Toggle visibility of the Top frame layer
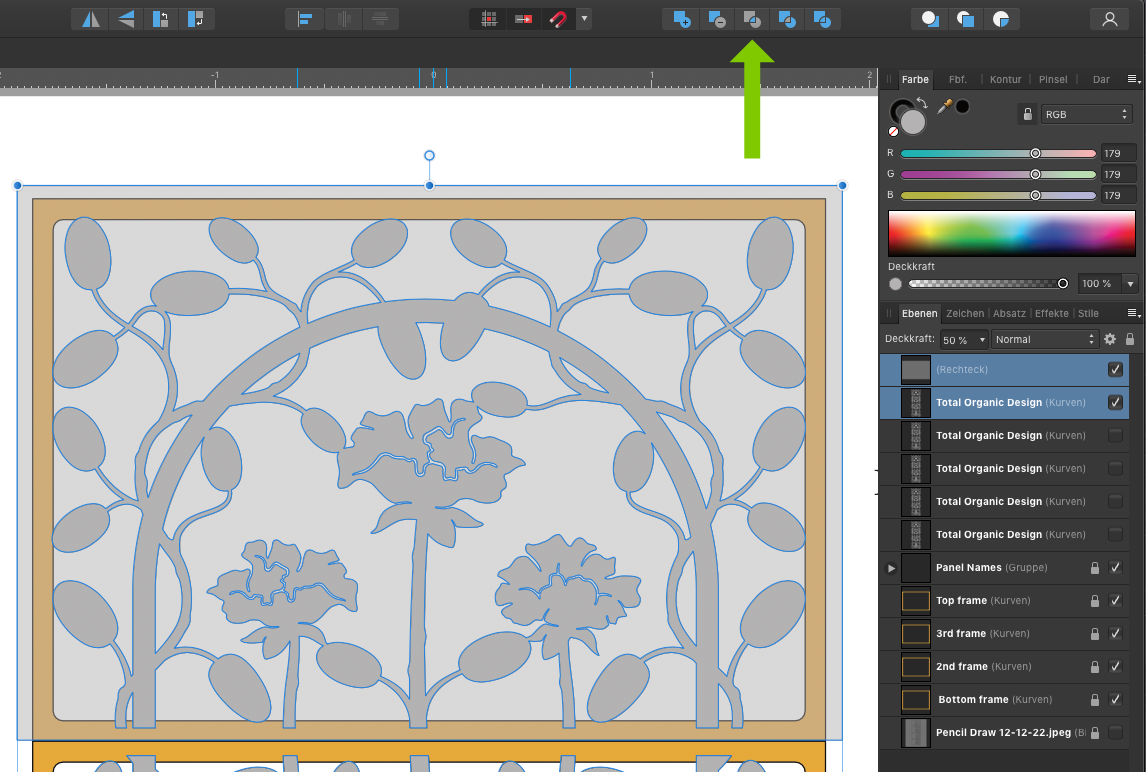The height and width of the screenshot is (772, 1146). pos(1115,600)
